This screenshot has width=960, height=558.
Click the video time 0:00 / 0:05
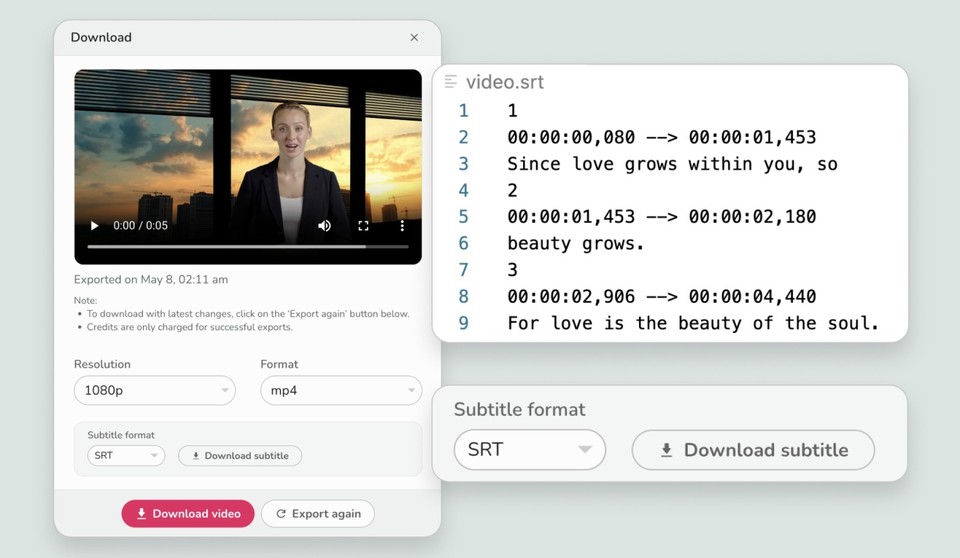pos(140,225)
